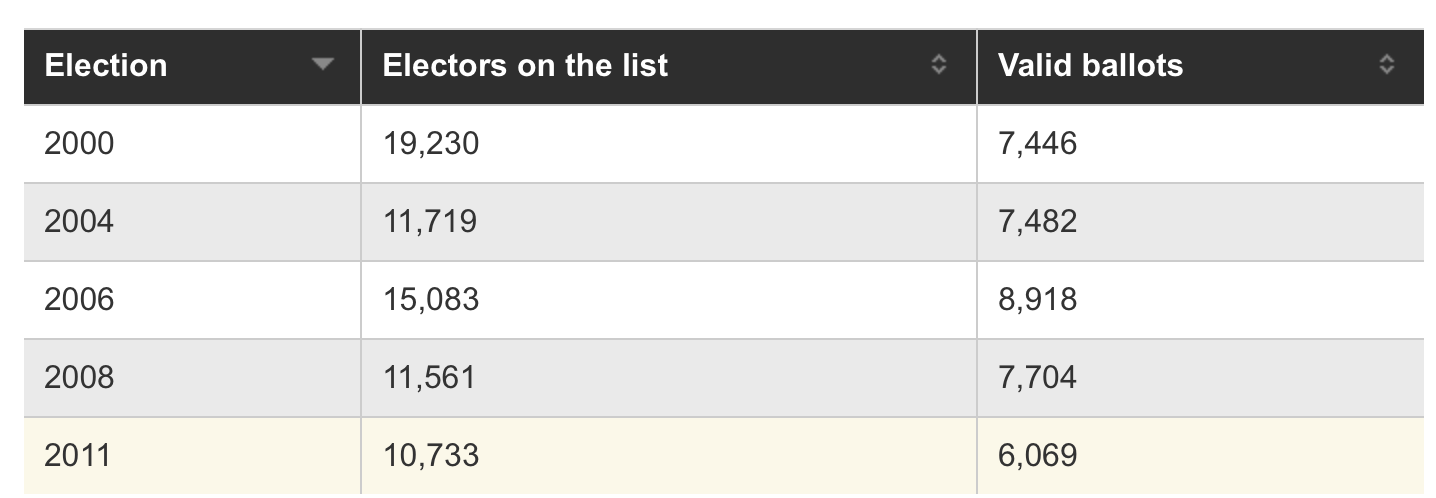Screen dimensions: 1436x498
Task: Click the Valid ballots column header
Action: [x=1090, y=66]
